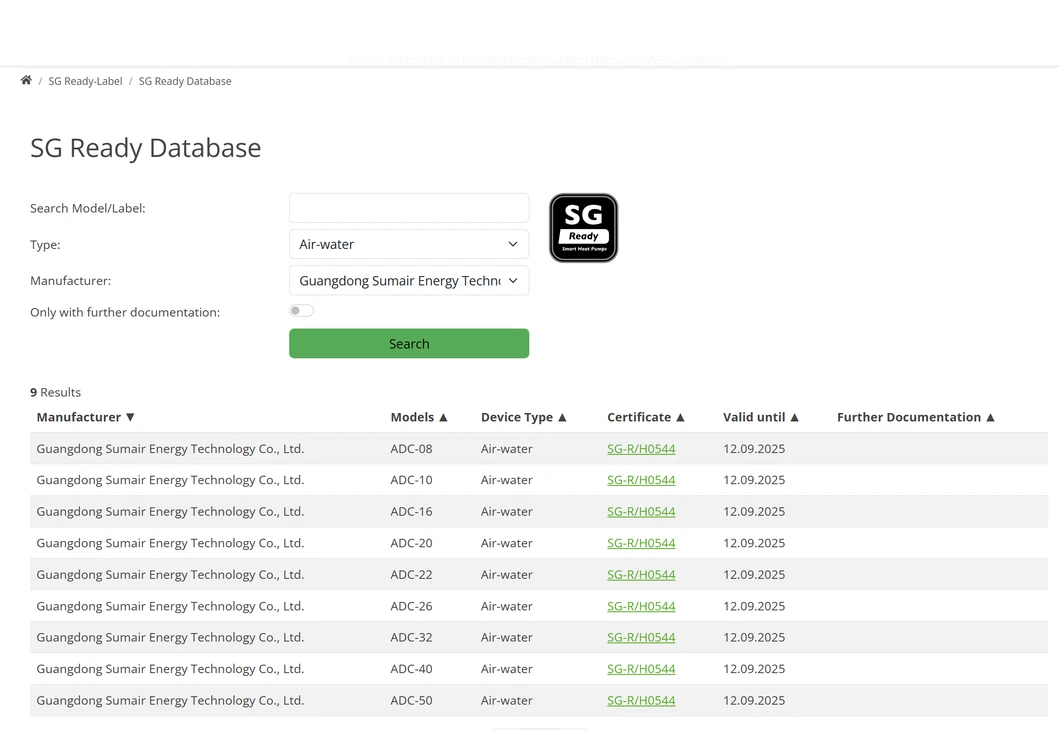Viewport: 1059px width, 730px height.
Task: Click into the Search Model/Label field
Action: pos(408,208)
